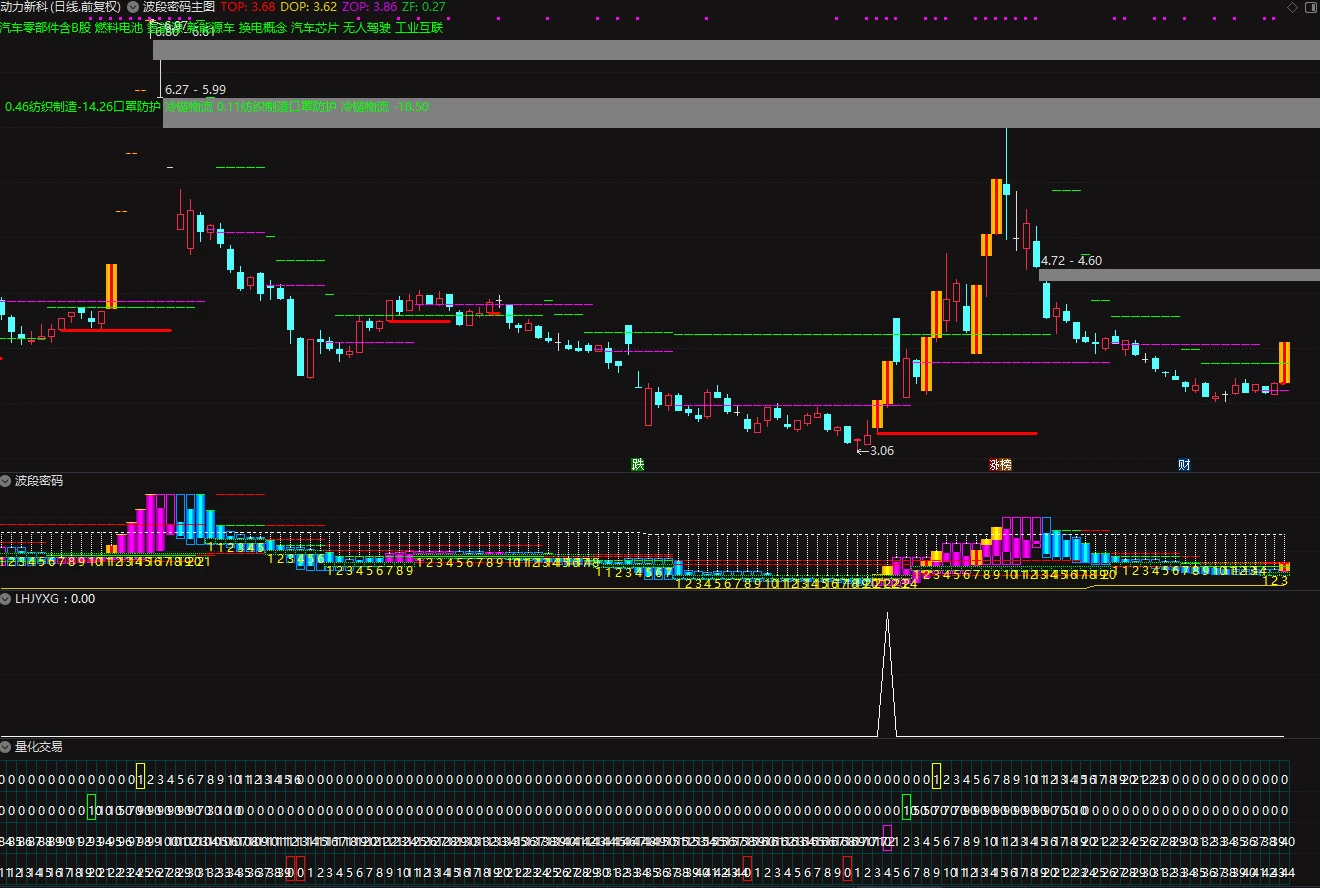Open the 汽车芯片 concept tag
This screenshot has width=1320, height=888.
click(314, 28)
